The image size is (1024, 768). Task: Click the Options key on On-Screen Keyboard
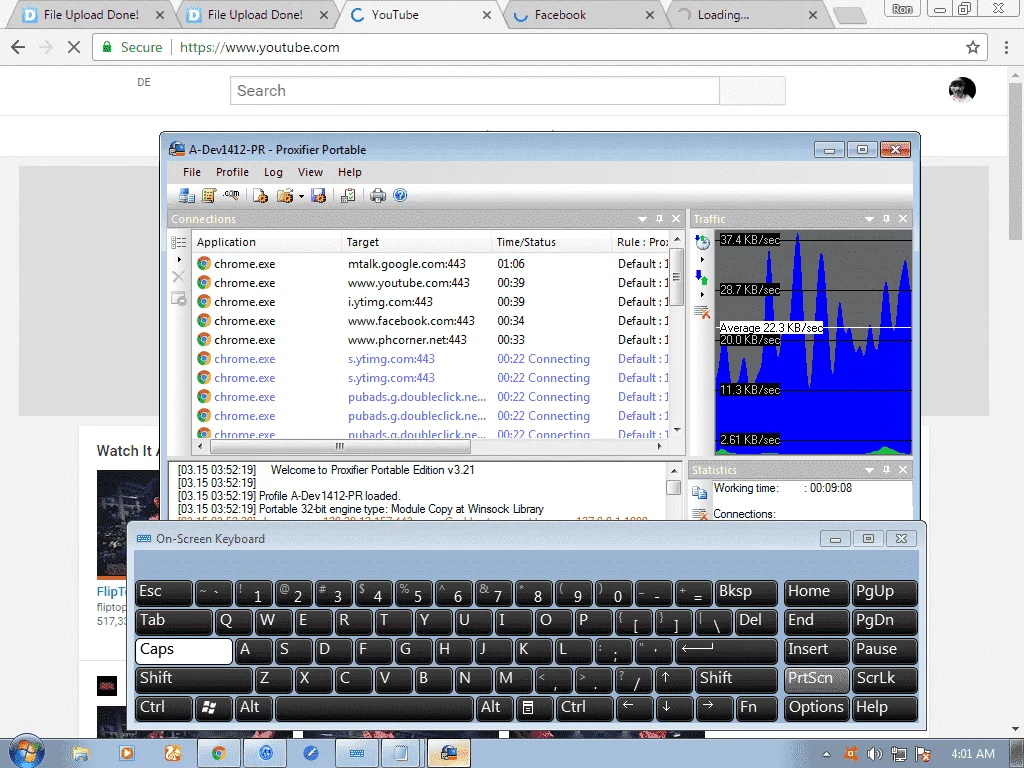point(816,707)
